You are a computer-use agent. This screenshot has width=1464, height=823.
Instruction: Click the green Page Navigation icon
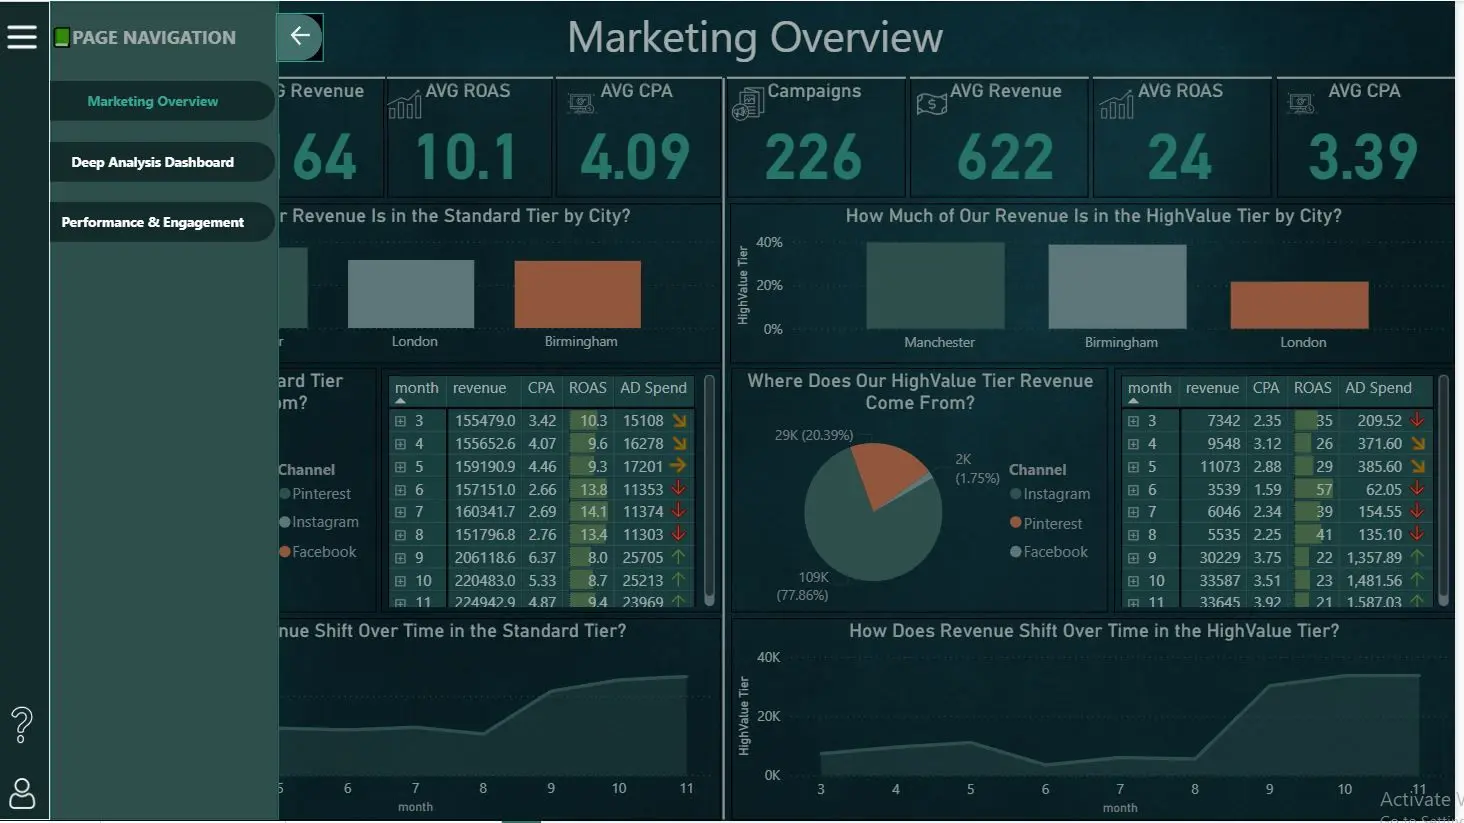pos(62,38)
